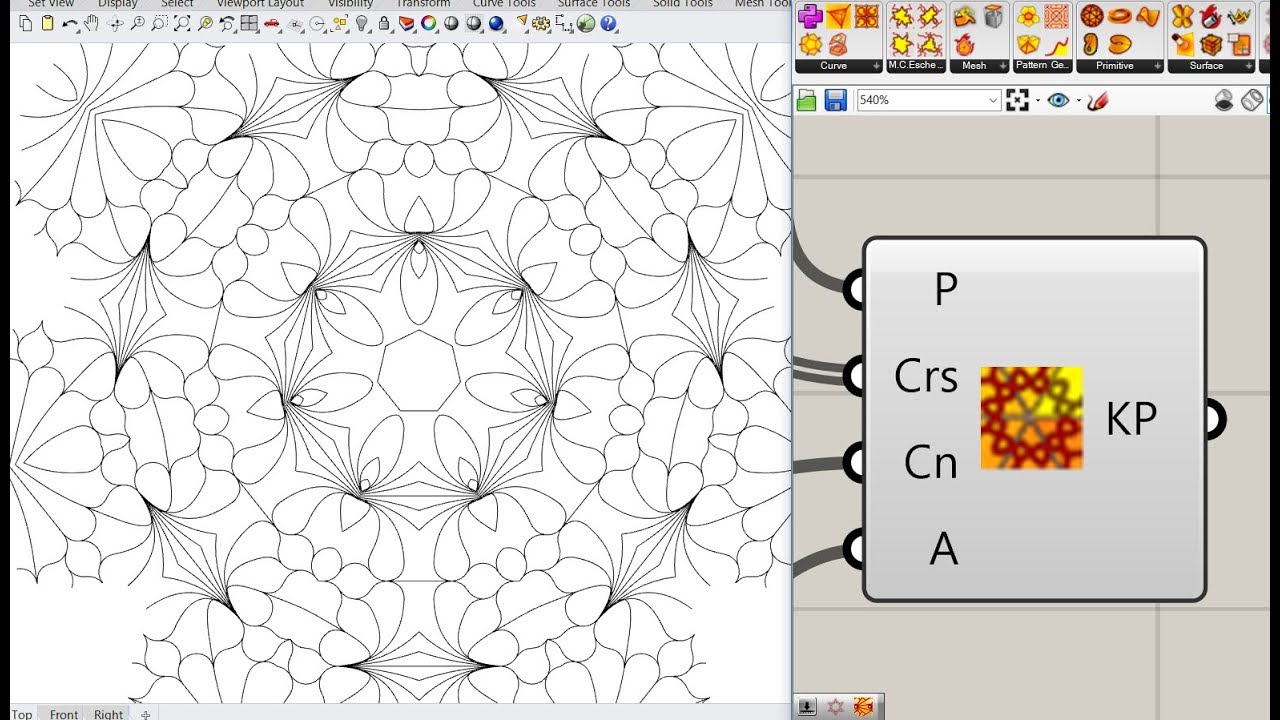Click the Undo View Change icon

227,24
